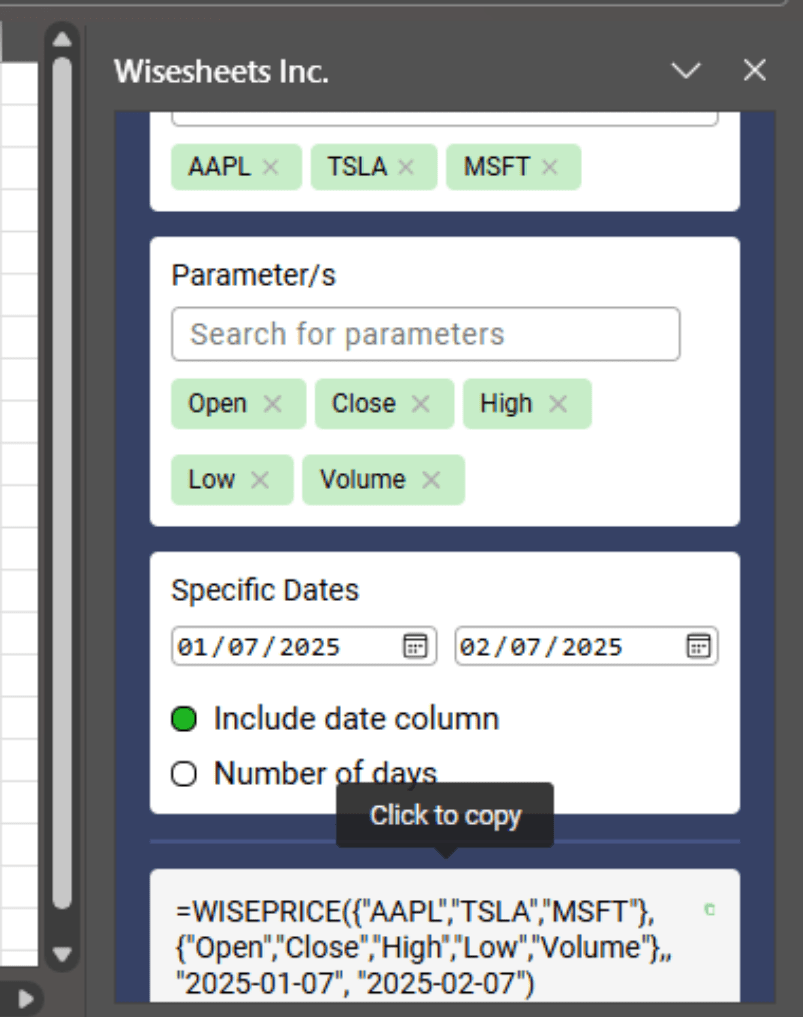Remove the MSFT ticker chip

(549, 167)
